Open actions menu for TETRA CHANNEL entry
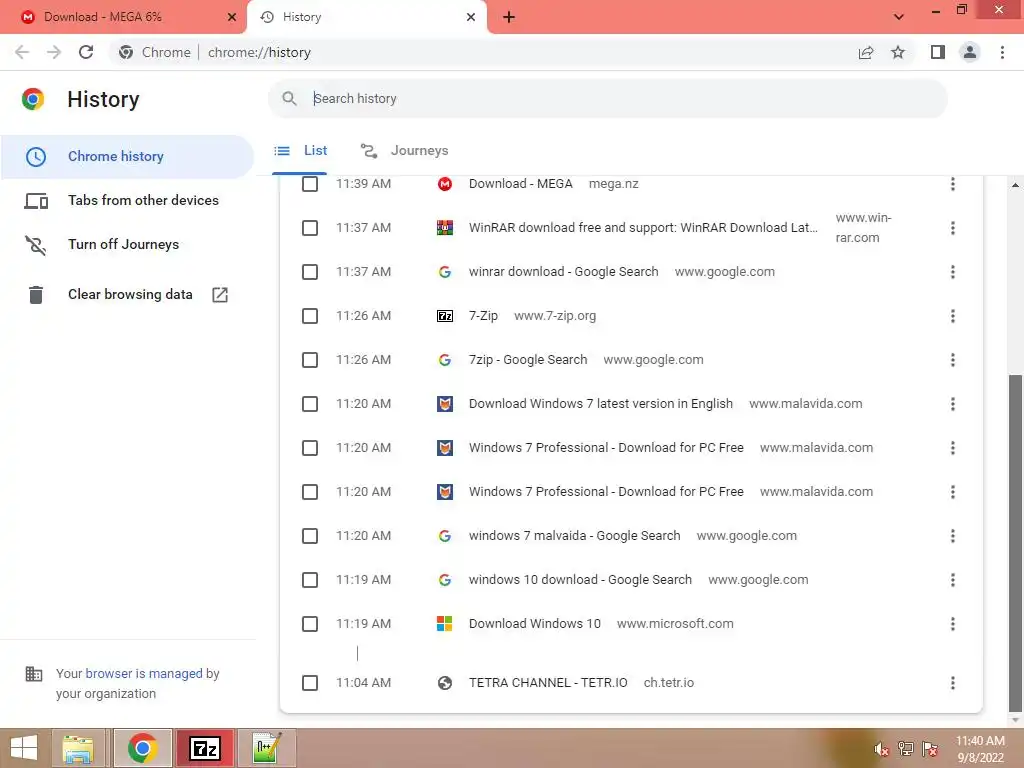Image resolution: width=1024 pixels, height=768 pixels. [953, 683]
